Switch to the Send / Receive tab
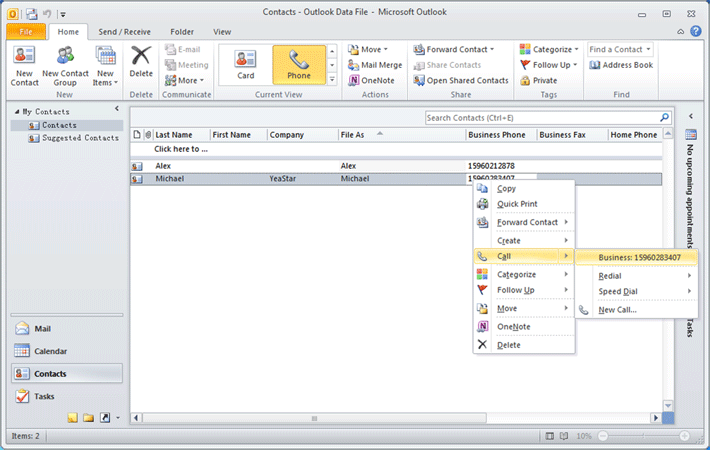This screenshot has height=450, width=710. pos(125,32)
